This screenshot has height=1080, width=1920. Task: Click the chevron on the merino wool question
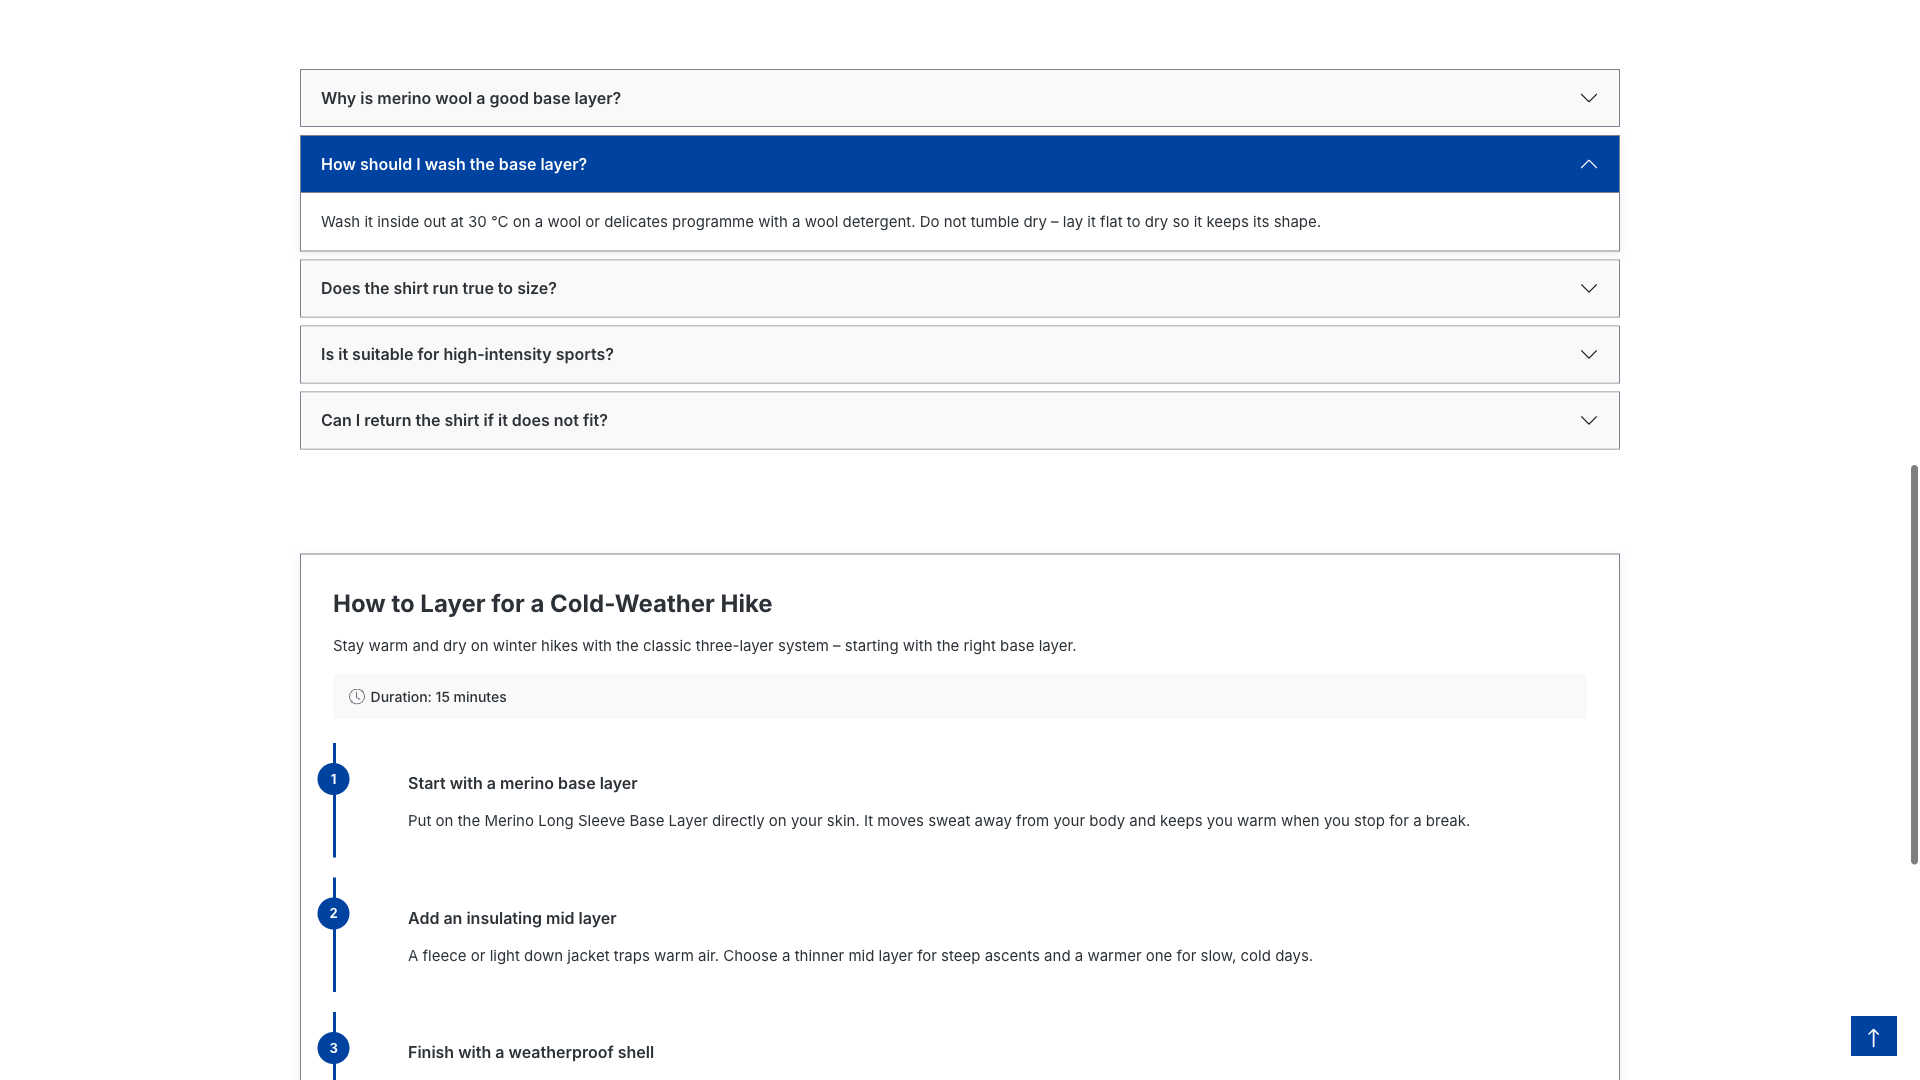click(1589, 98)
